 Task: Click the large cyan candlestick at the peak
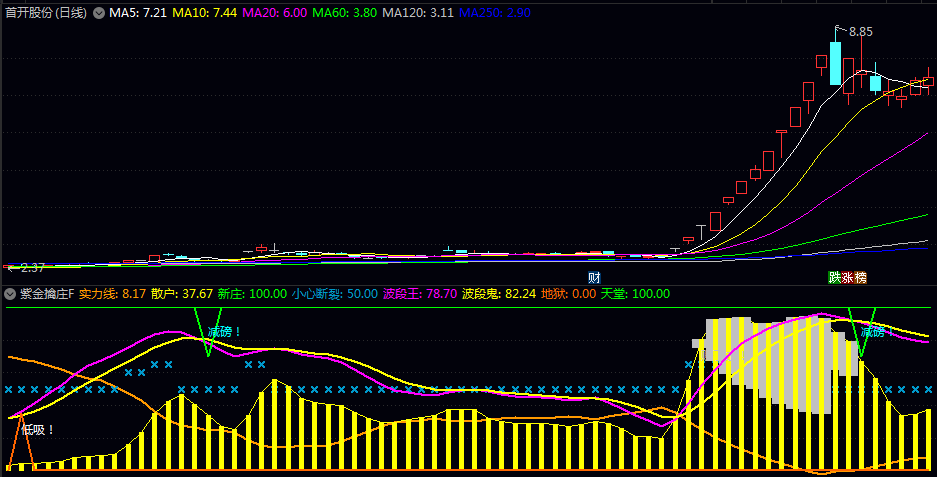tap(836, 63)
